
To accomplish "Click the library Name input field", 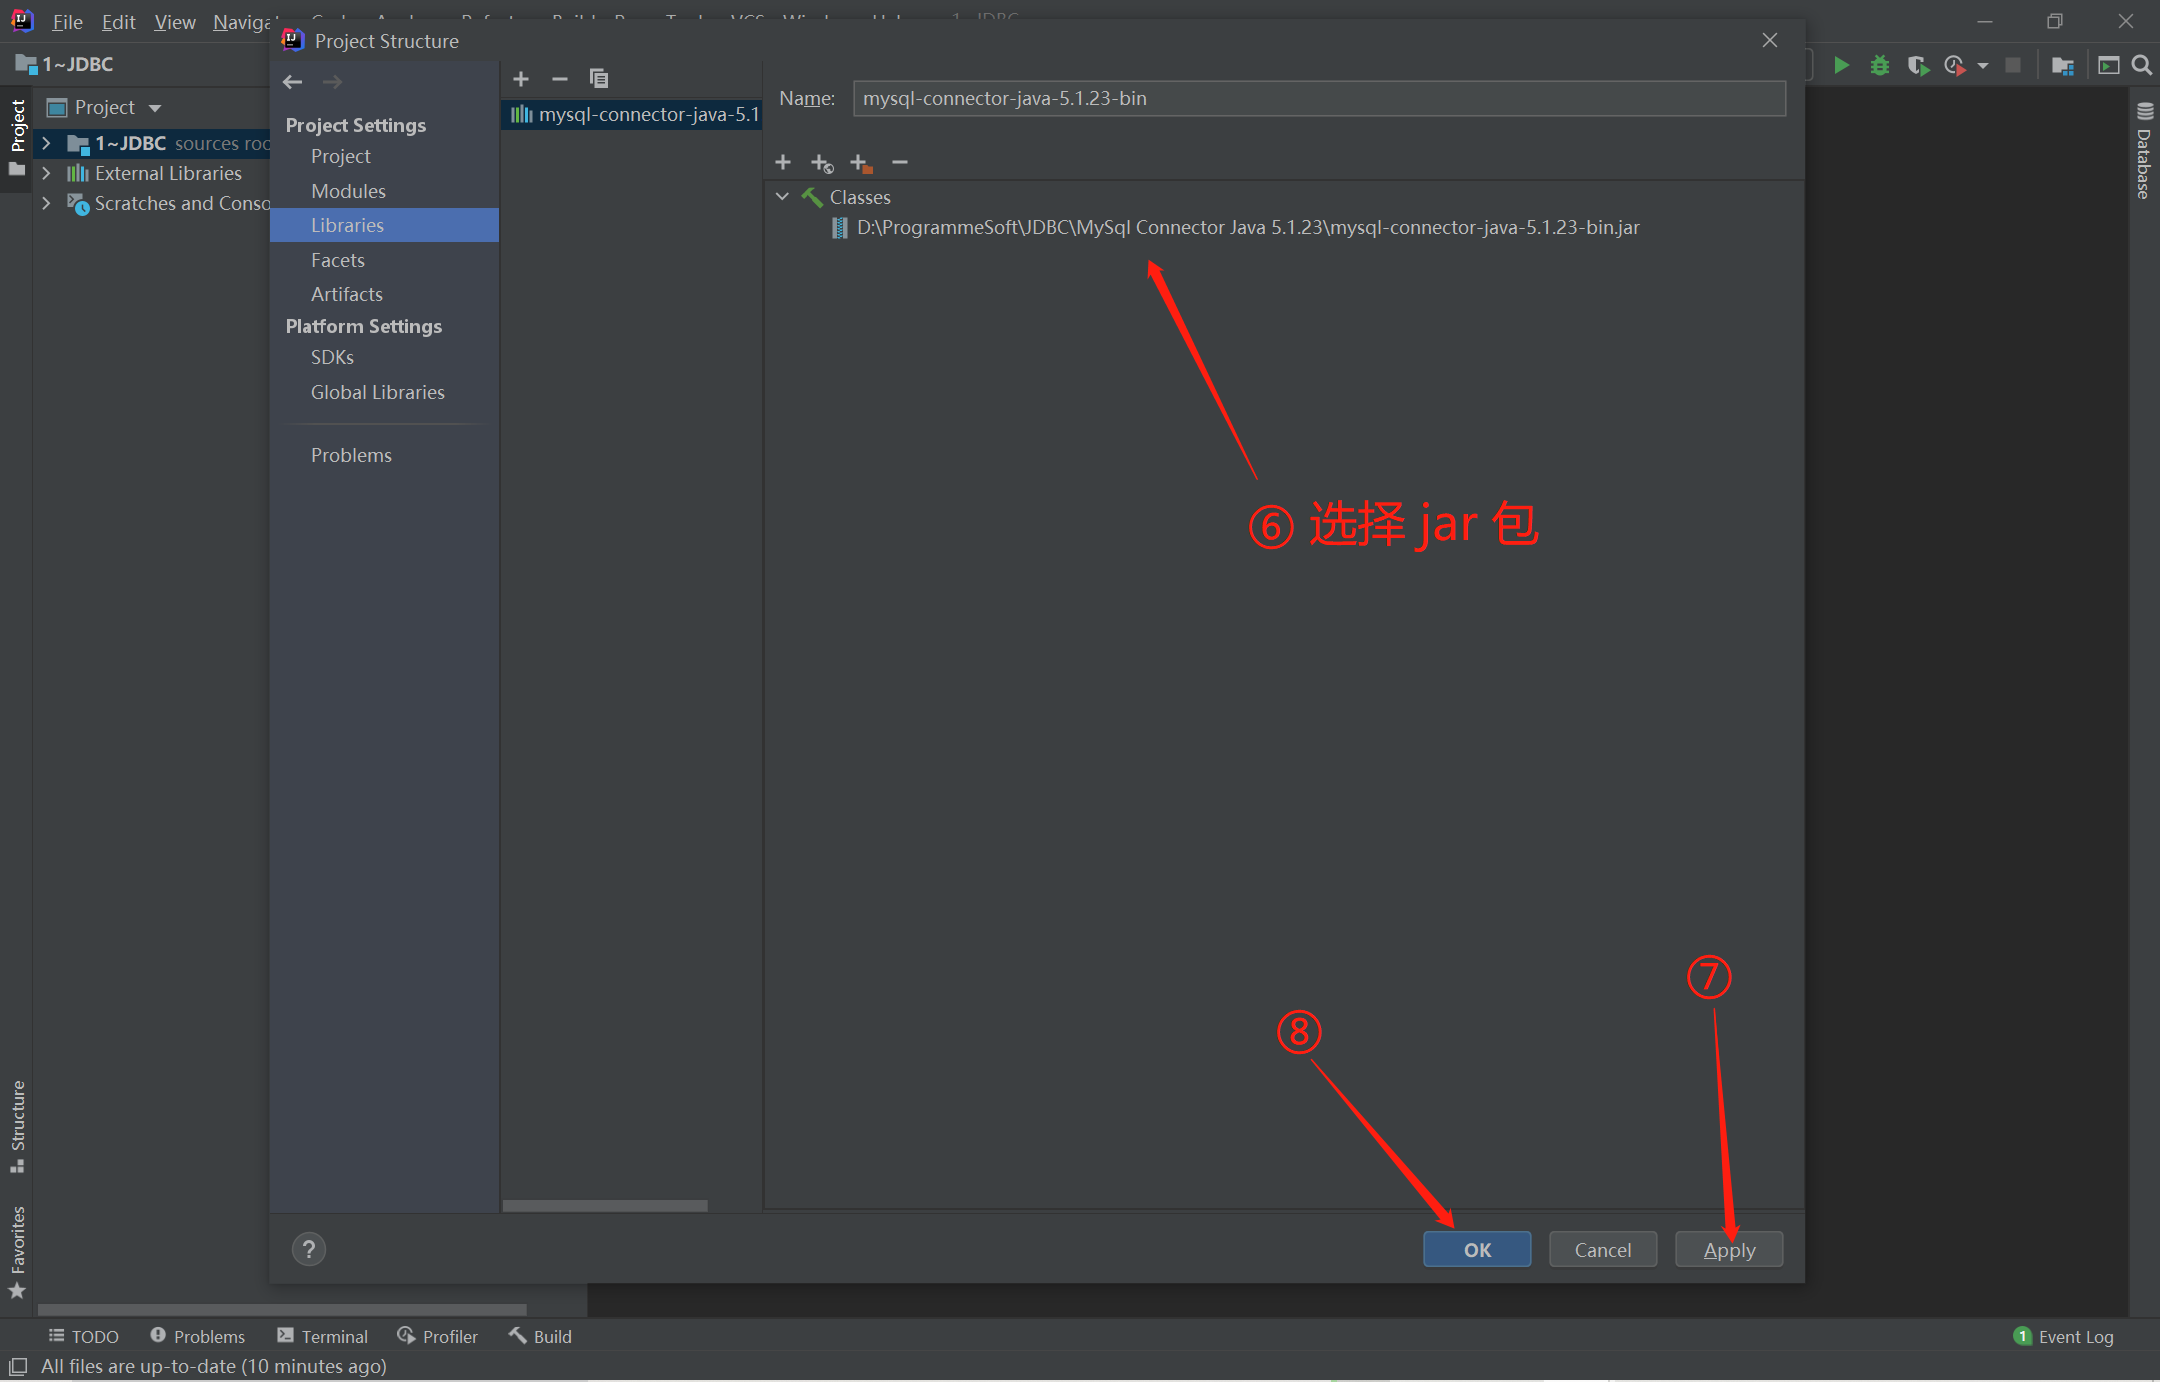I will pos(1318,98).
